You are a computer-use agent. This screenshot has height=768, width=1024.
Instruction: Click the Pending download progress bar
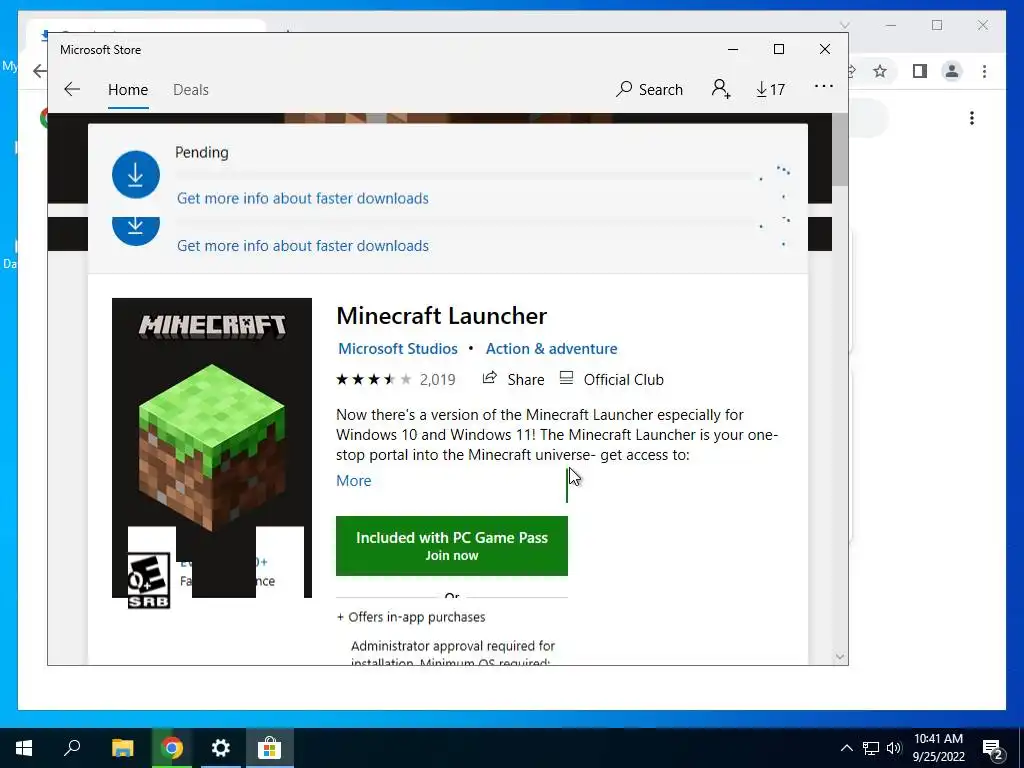tap(464, 176)
